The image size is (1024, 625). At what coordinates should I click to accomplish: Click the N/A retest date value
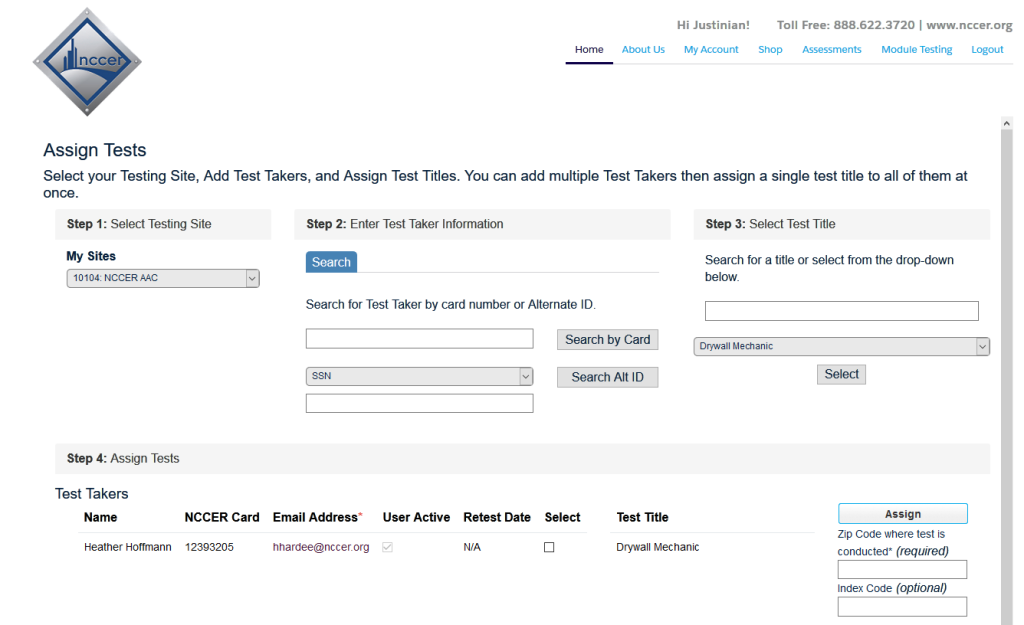tap(472, 547)
